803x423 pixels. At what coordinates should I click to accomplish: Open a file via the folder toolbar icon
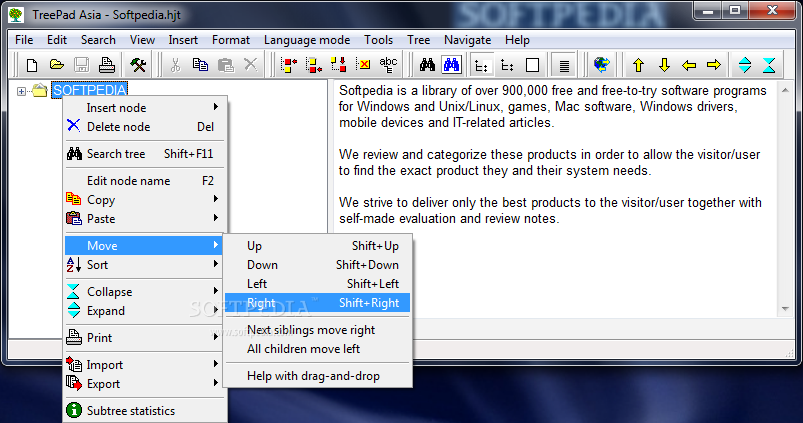pyautogui.click(x=56, y=65)
